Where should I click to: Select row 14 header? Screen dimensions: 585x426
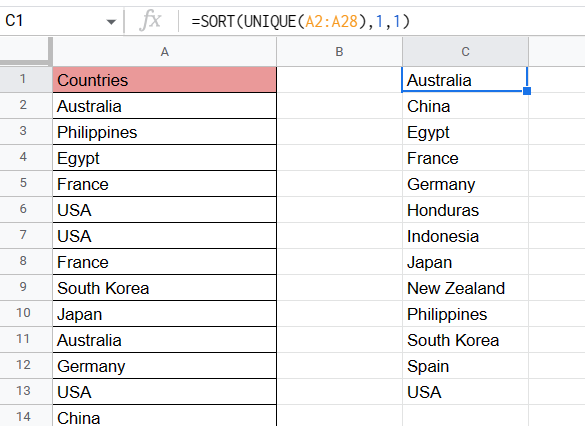[x=25, y=416]
